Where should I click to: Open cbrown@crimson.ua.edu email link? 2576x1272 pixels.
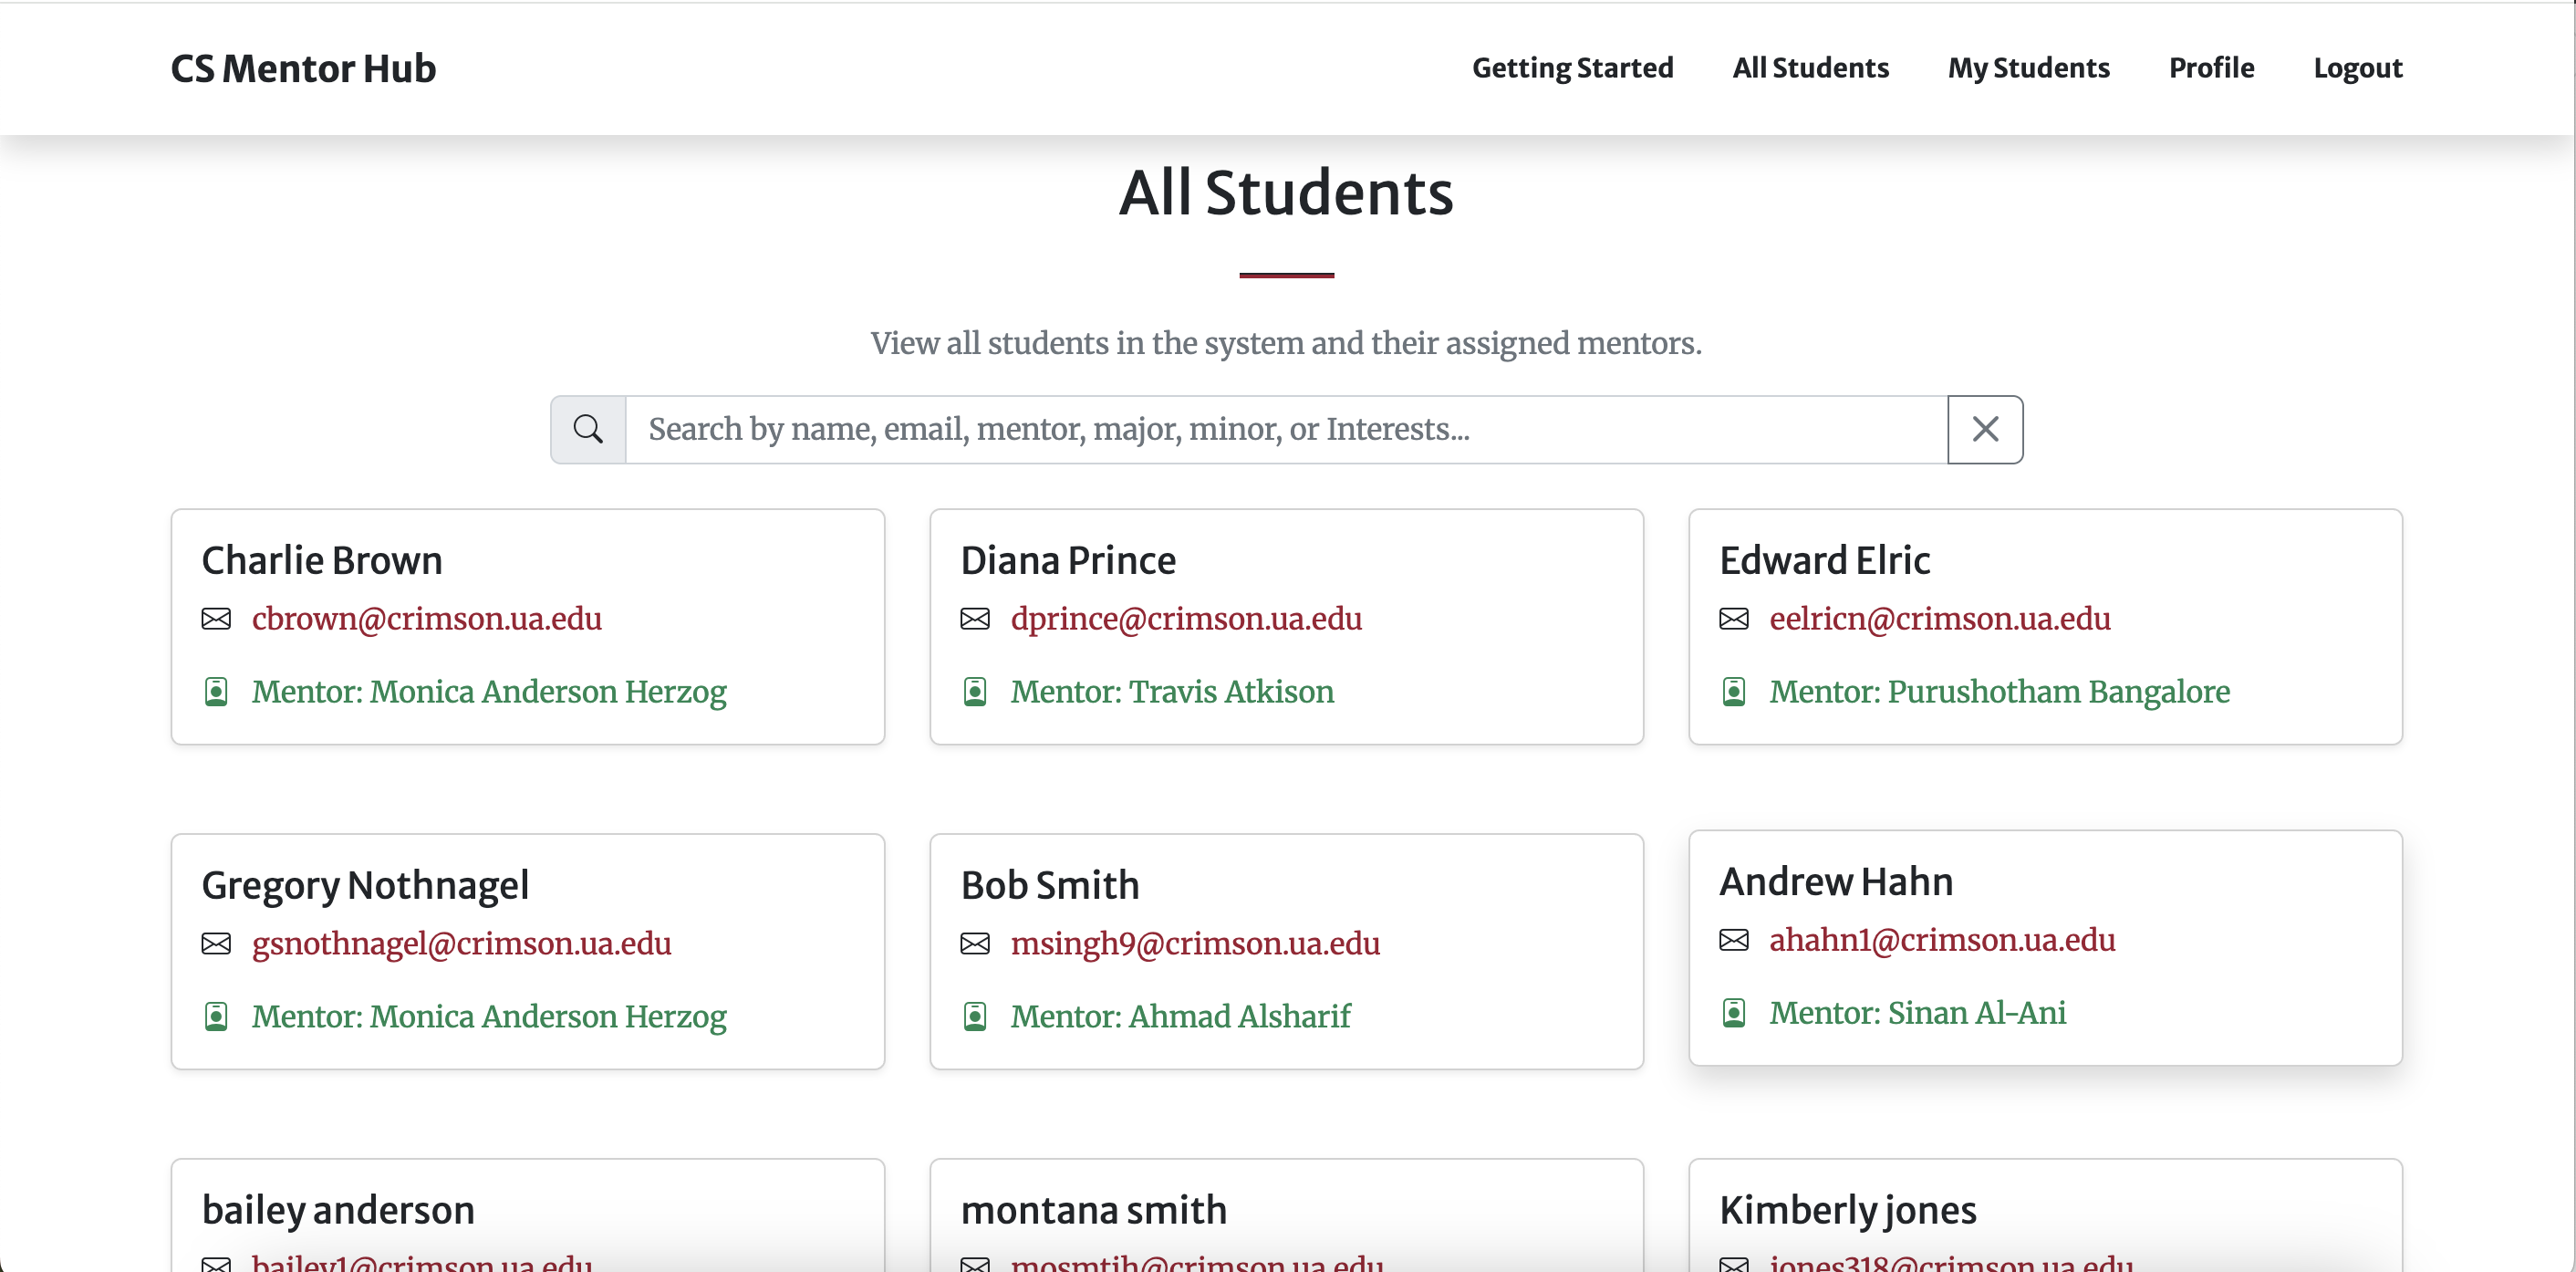(x=426, y=620)
